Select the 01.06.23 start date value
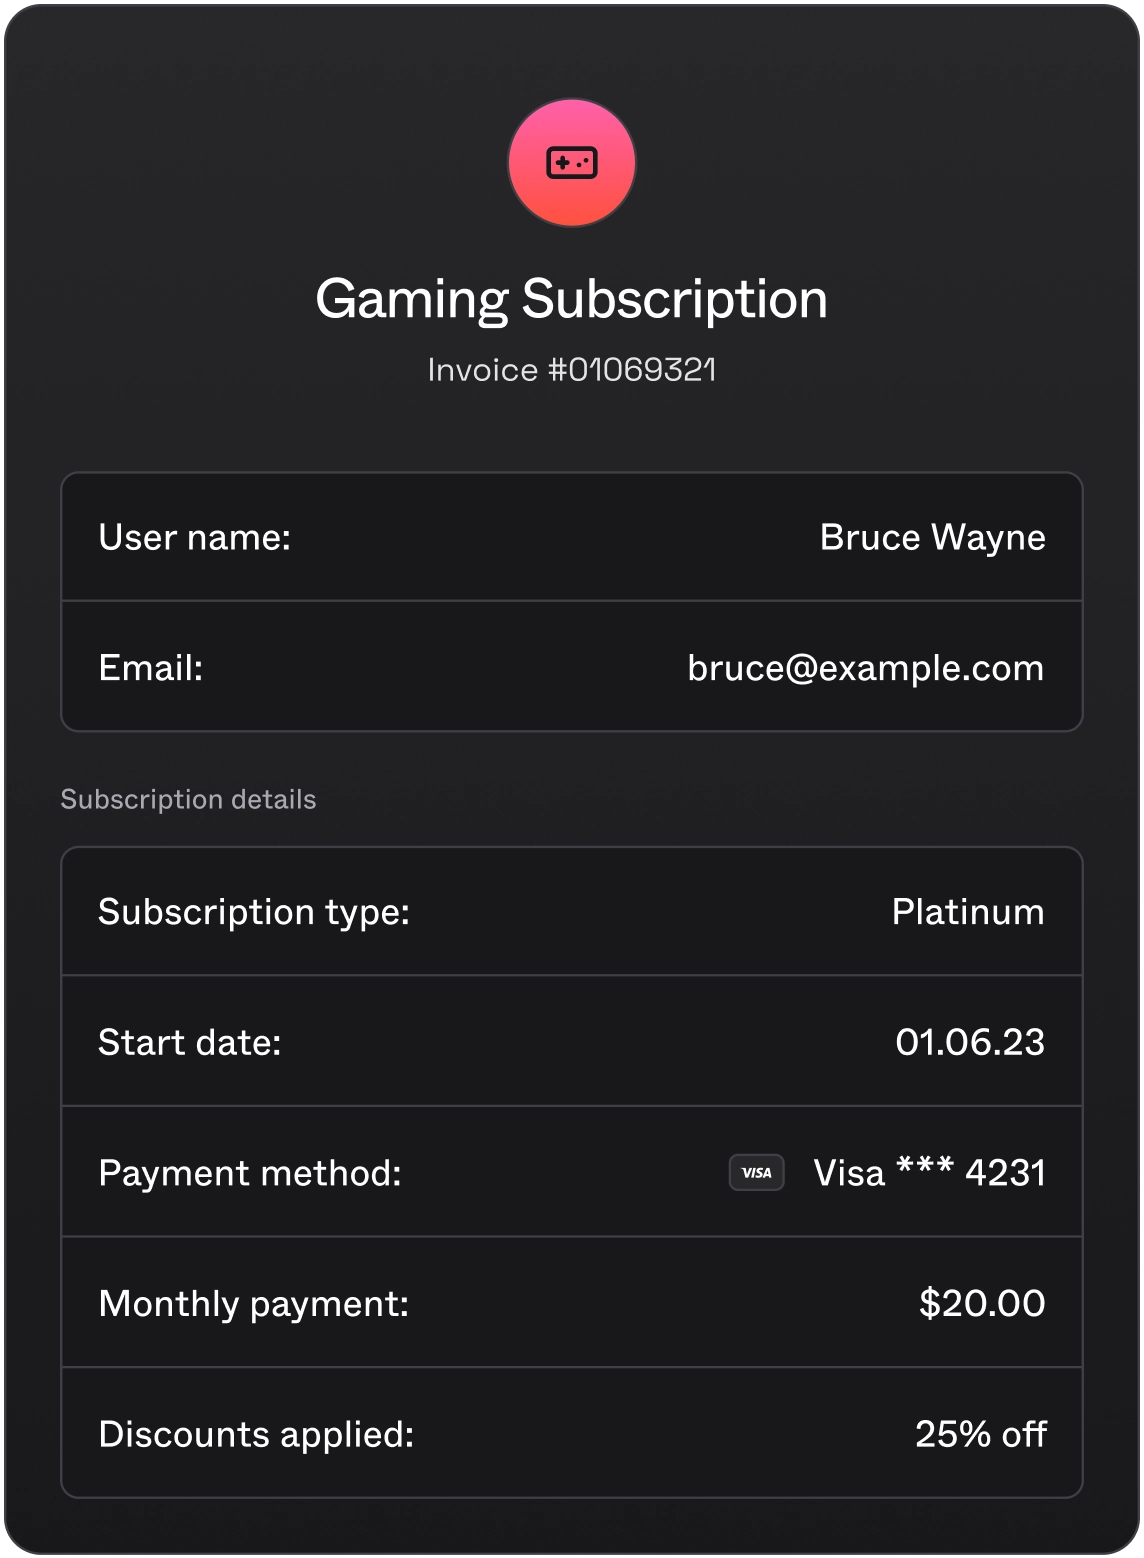The height and width of the screenshot is (1558, 1144). 969,1043
